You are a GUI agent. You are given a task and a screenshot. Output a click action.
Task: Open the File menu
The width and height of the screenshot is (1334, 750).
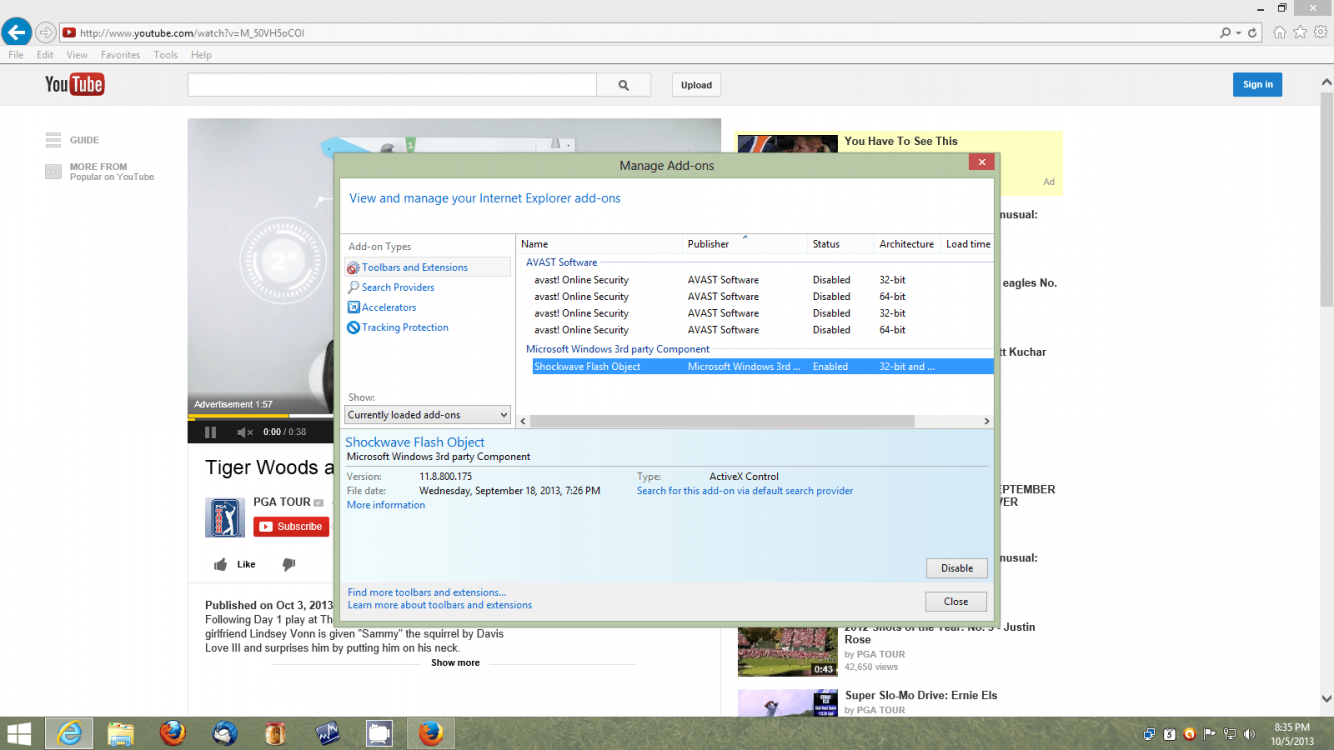(16, 55)
